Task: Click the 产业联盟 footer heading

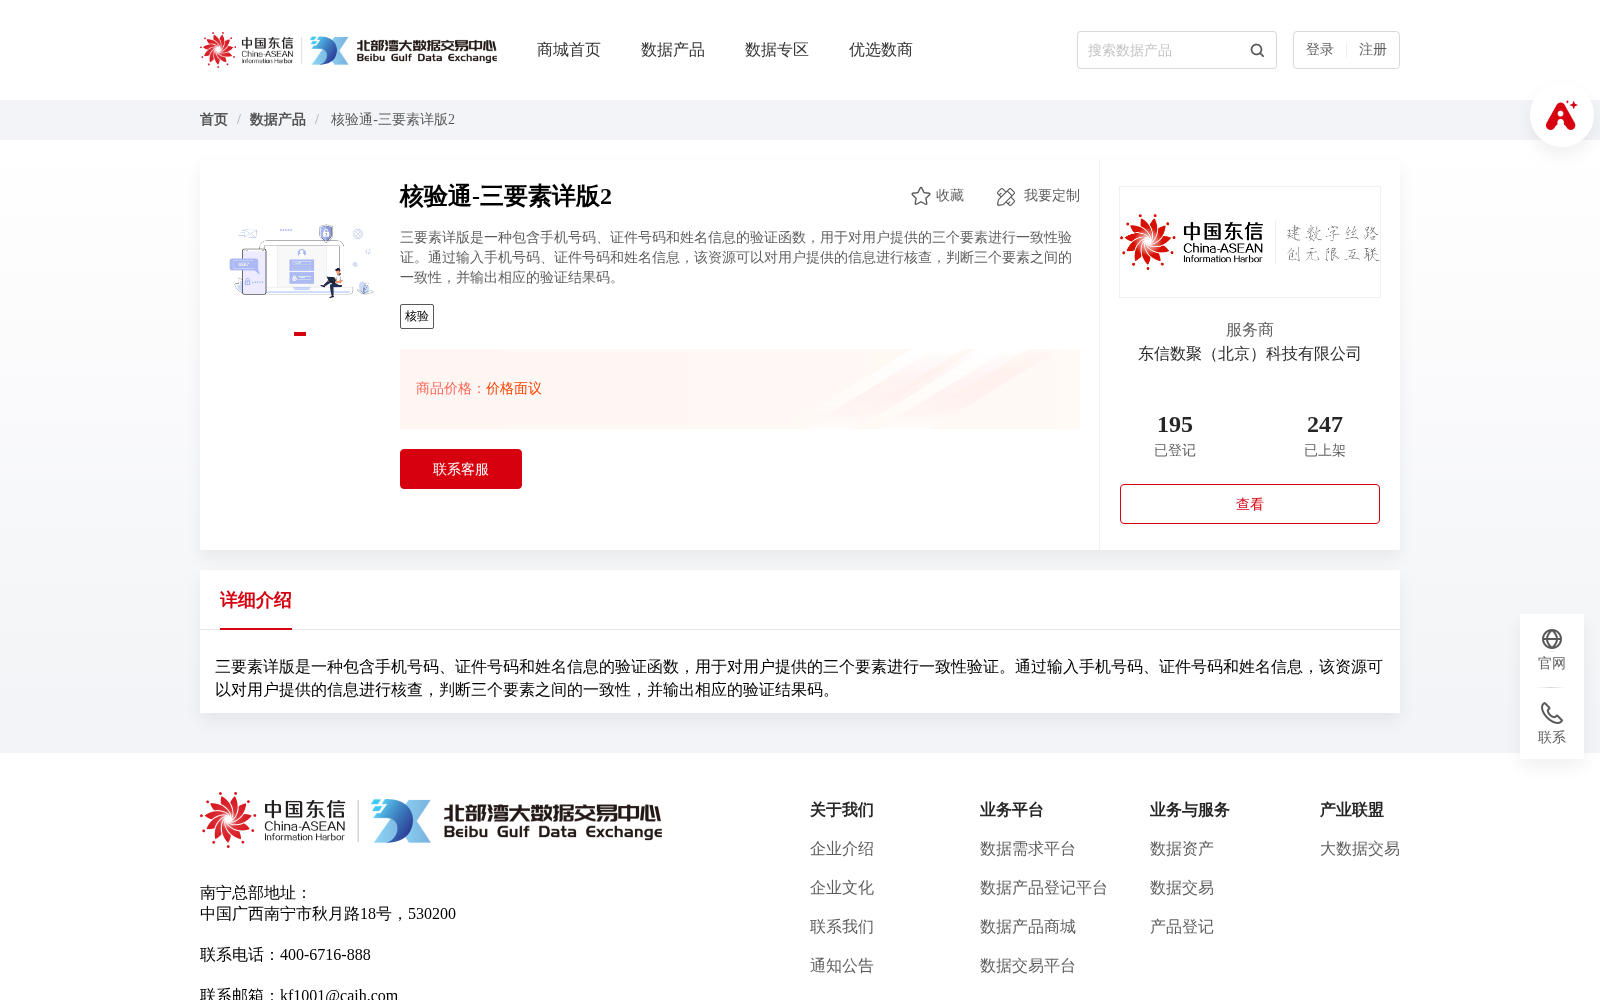Action: 1352,810
